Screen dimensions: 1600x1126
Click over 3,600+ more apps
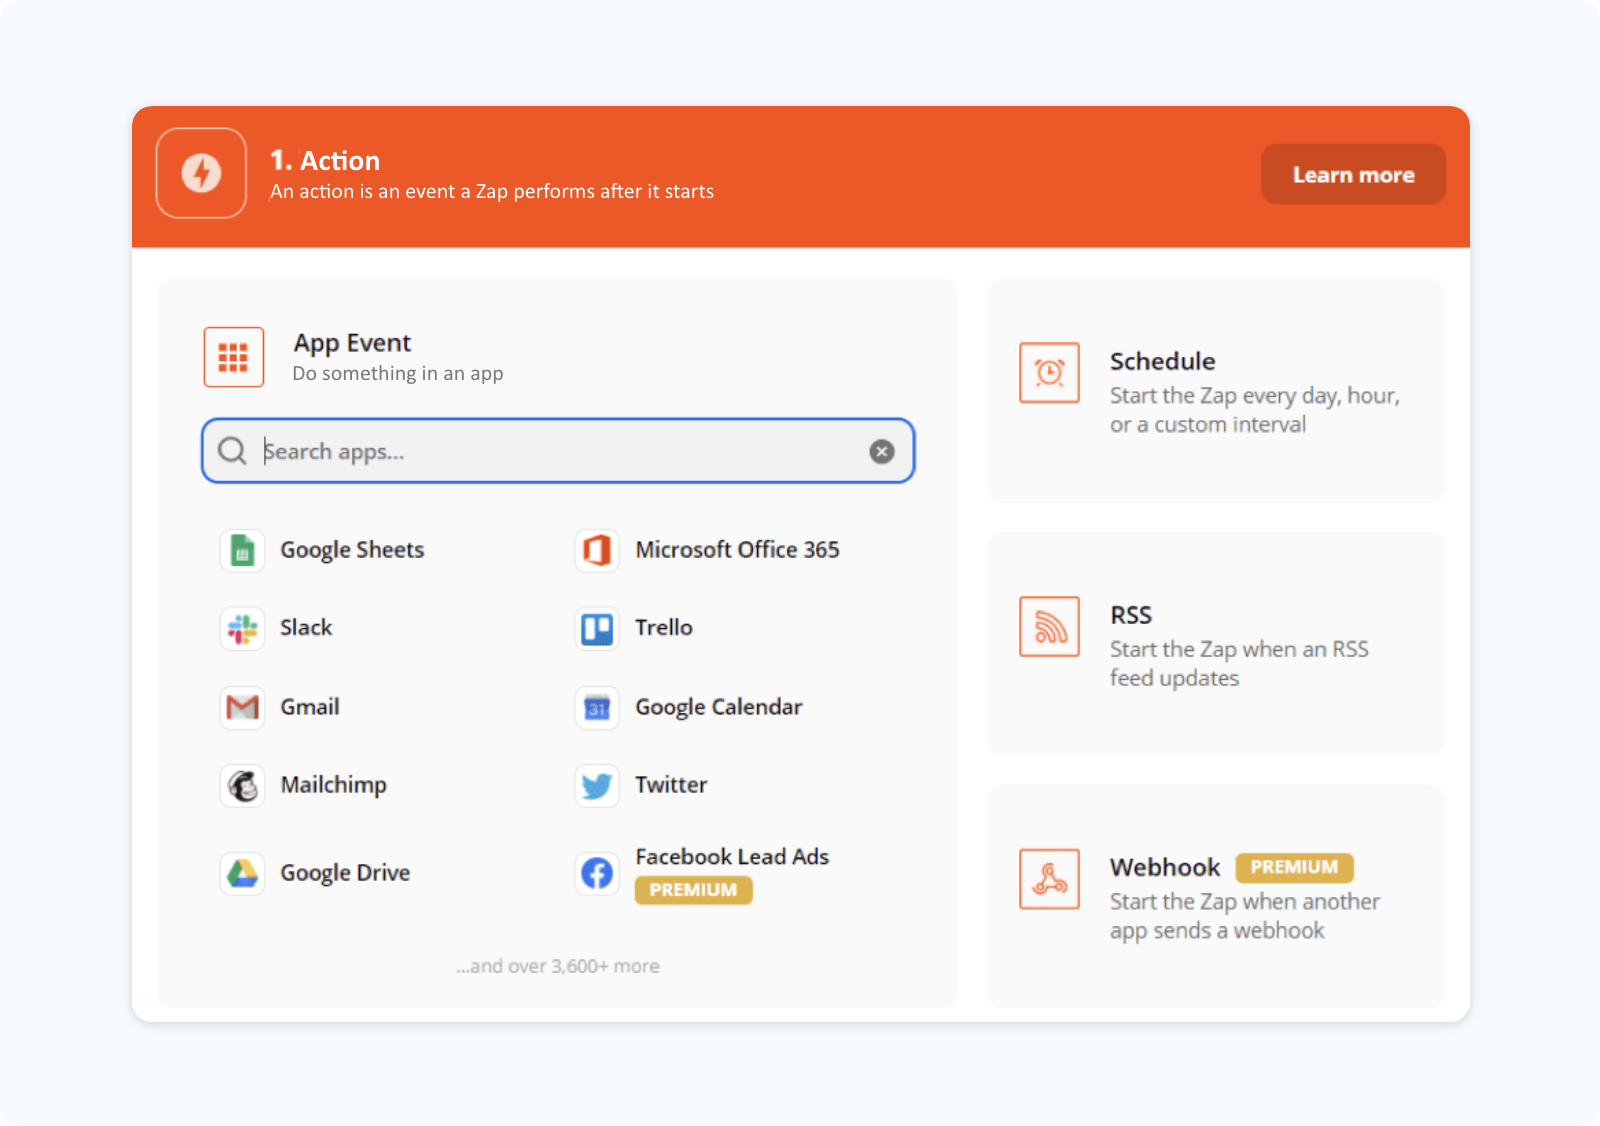point(557,966)
